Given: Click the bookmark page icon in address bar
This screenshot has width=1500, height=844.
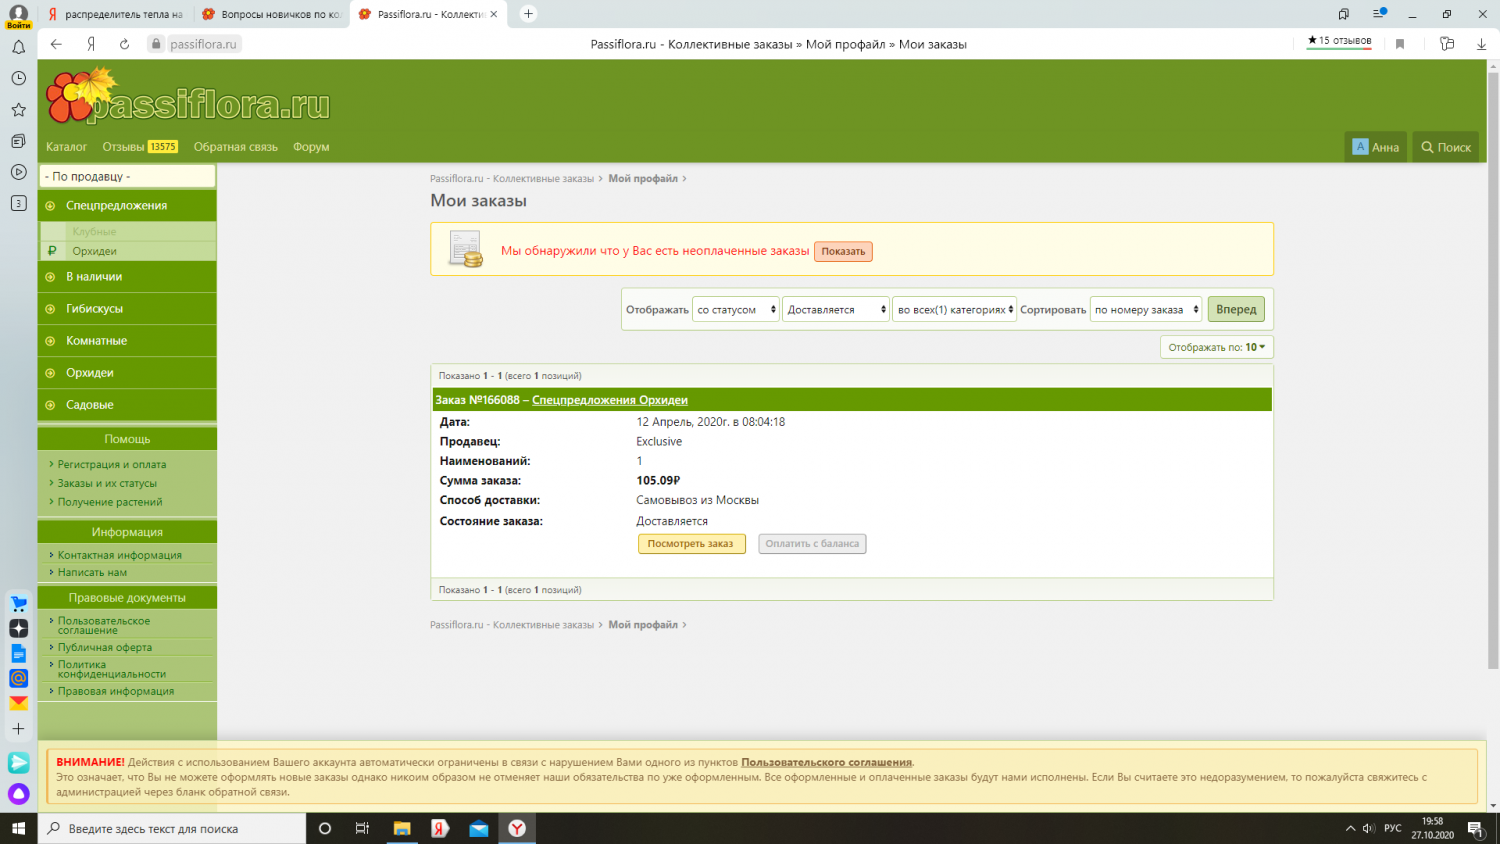Looking at the screenshot, I should click(x=1400, y=44).
